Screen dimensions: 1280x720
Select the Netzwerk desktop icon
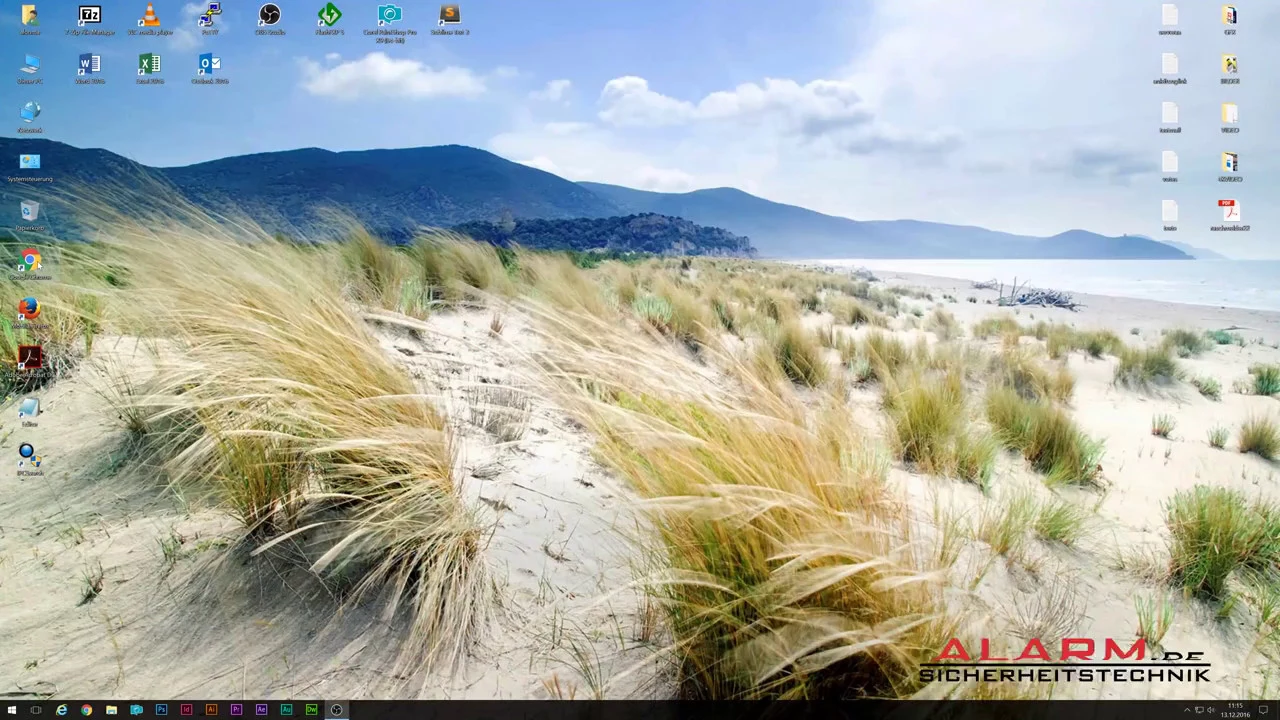pos(30,117)
